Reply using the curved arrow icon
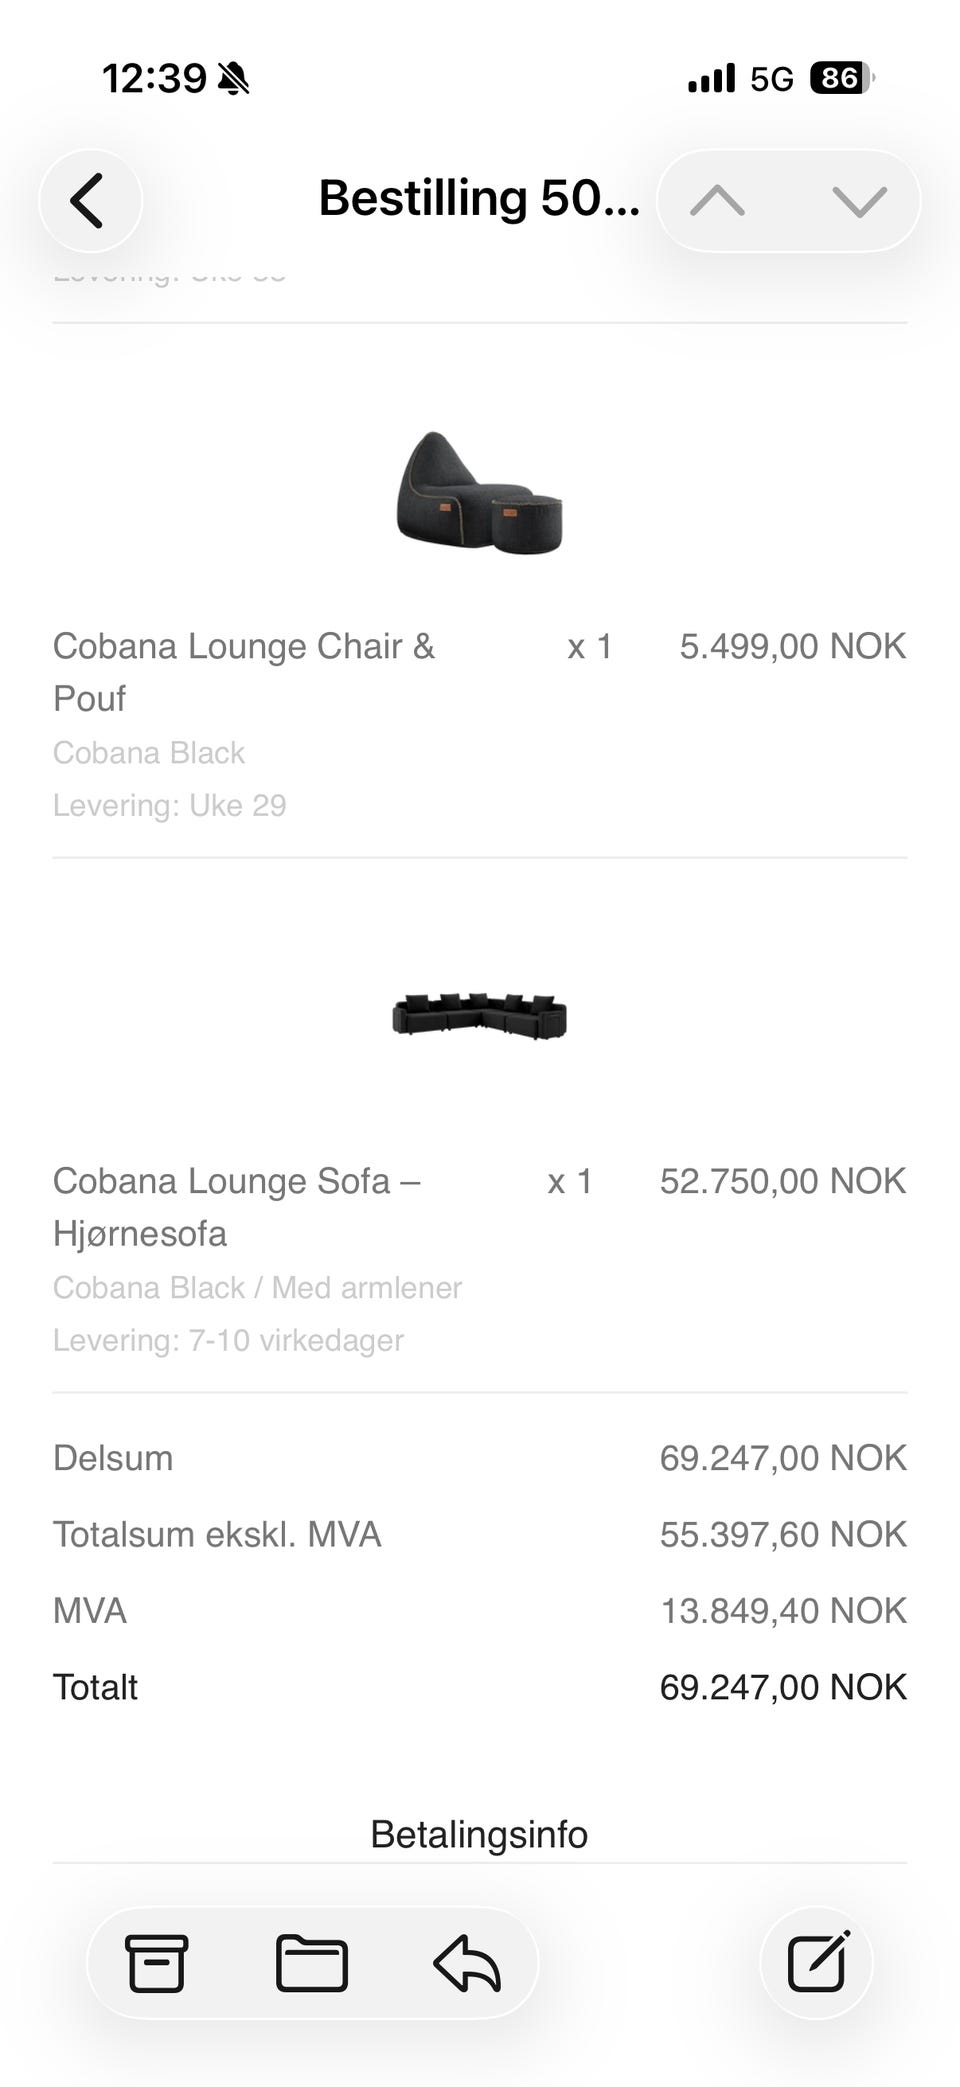Screen dimensions: 960x2087 tap(467, 1963)
